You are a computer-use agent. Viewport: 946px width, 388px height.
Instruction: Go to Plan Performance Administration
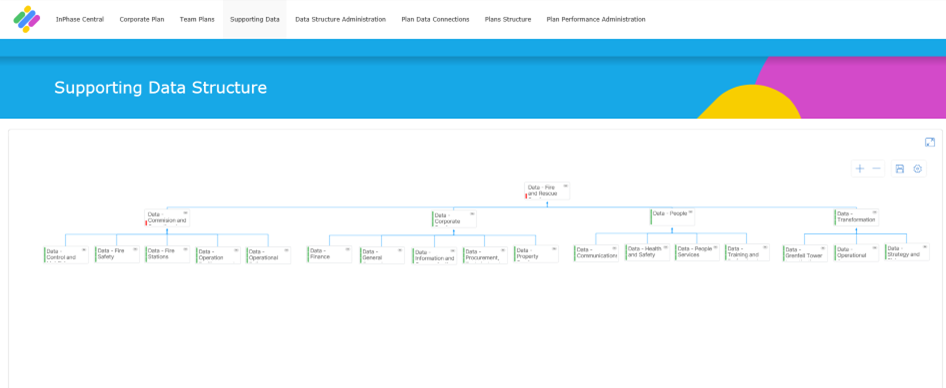[595, 19]
